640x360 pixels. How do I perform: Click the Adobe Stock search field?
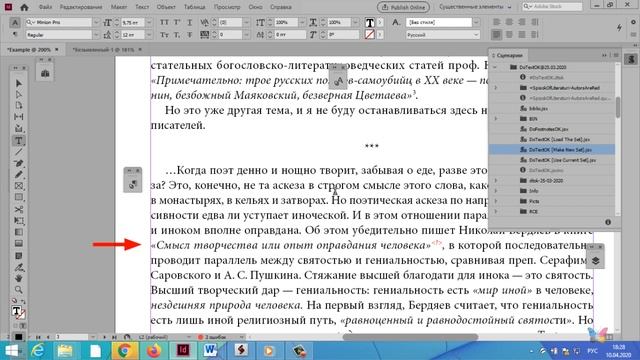coord(552,7)
